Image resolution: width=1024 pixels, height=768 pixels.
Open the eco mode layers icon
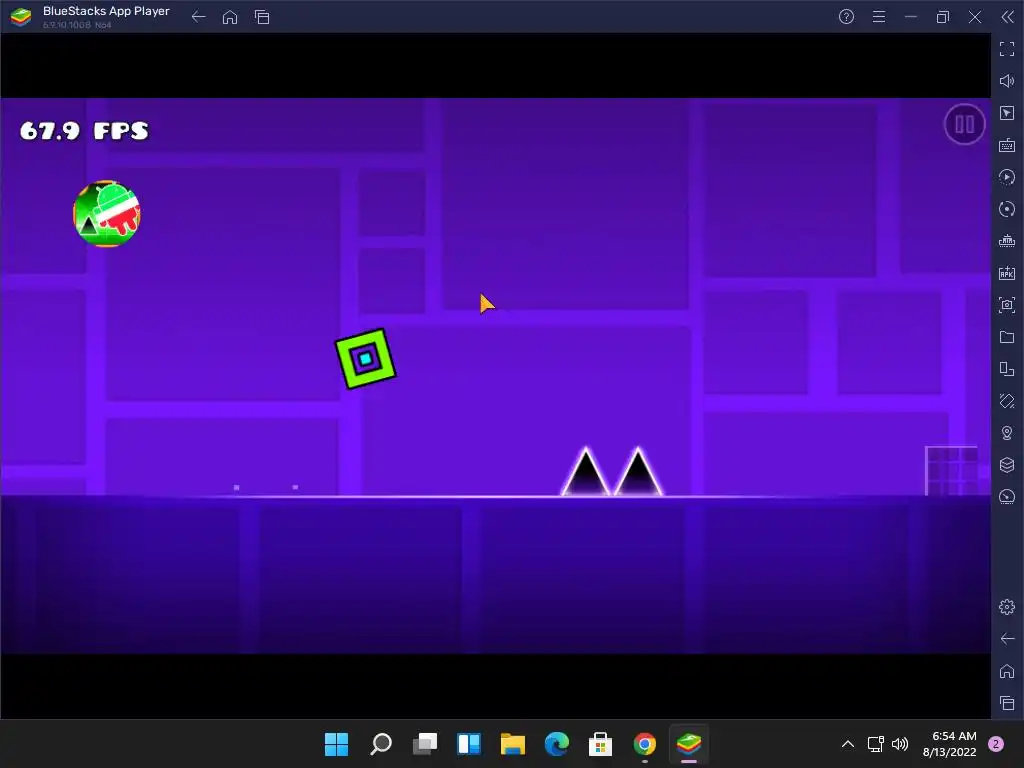tap(1007, 465)
